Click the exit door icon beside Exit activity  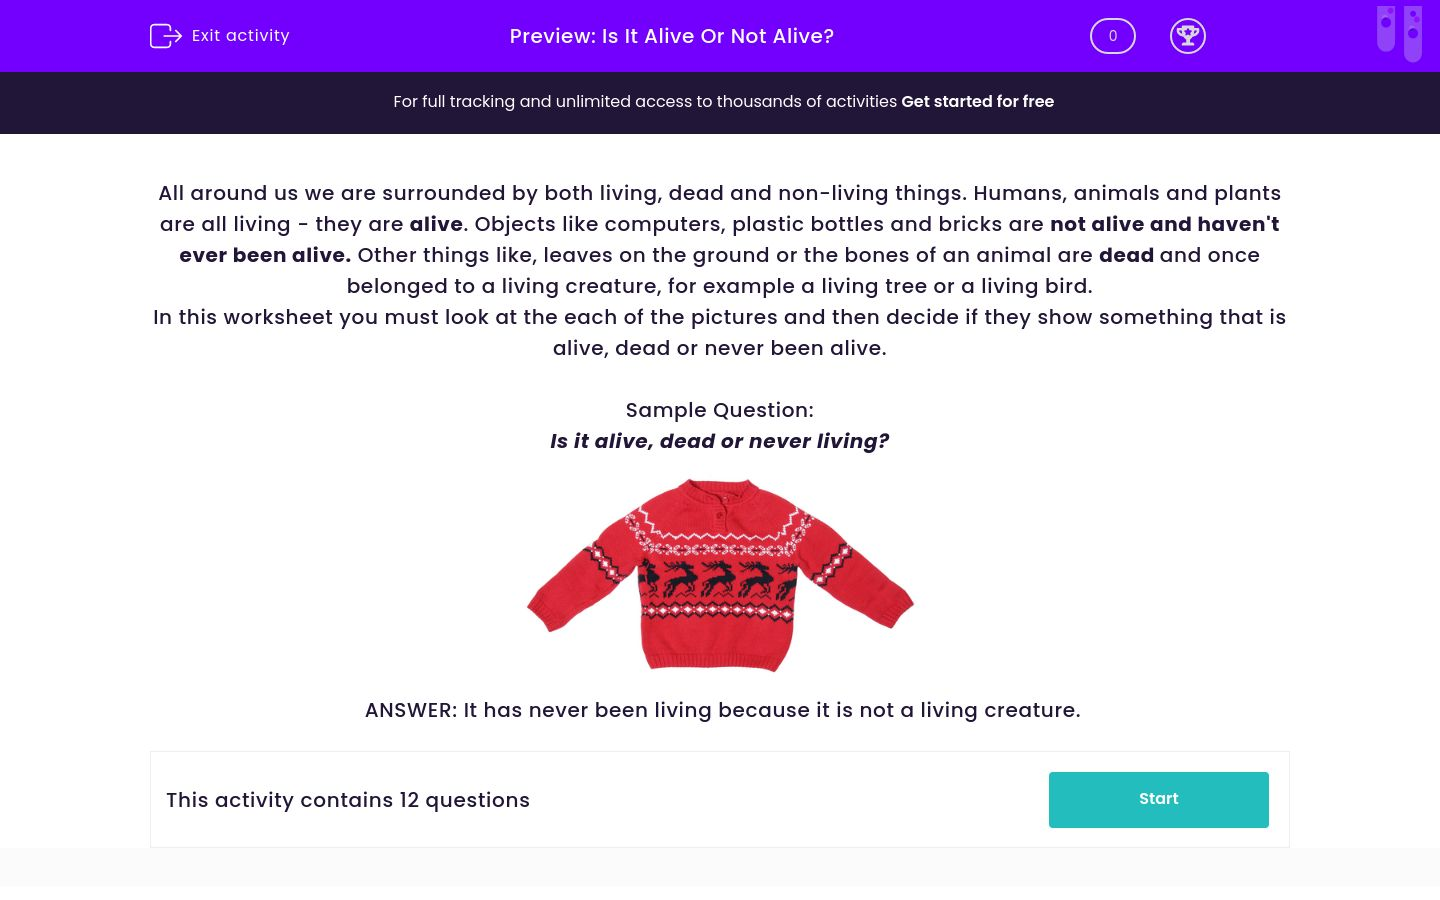[x=166, y=35]
